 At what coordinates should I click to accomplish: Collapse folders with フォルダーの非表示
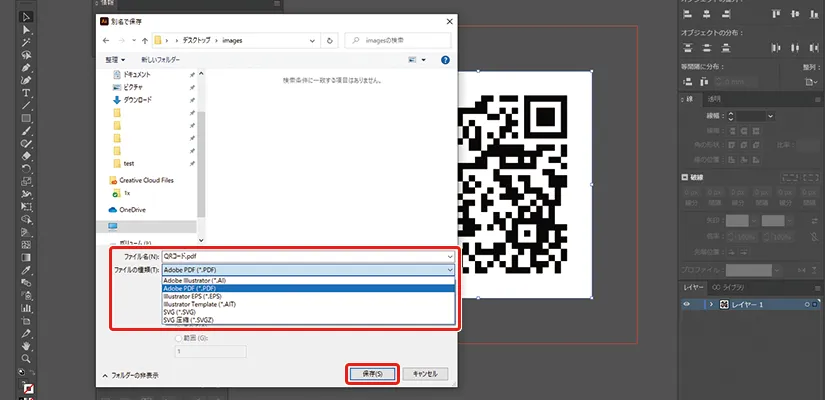[130, 375]
